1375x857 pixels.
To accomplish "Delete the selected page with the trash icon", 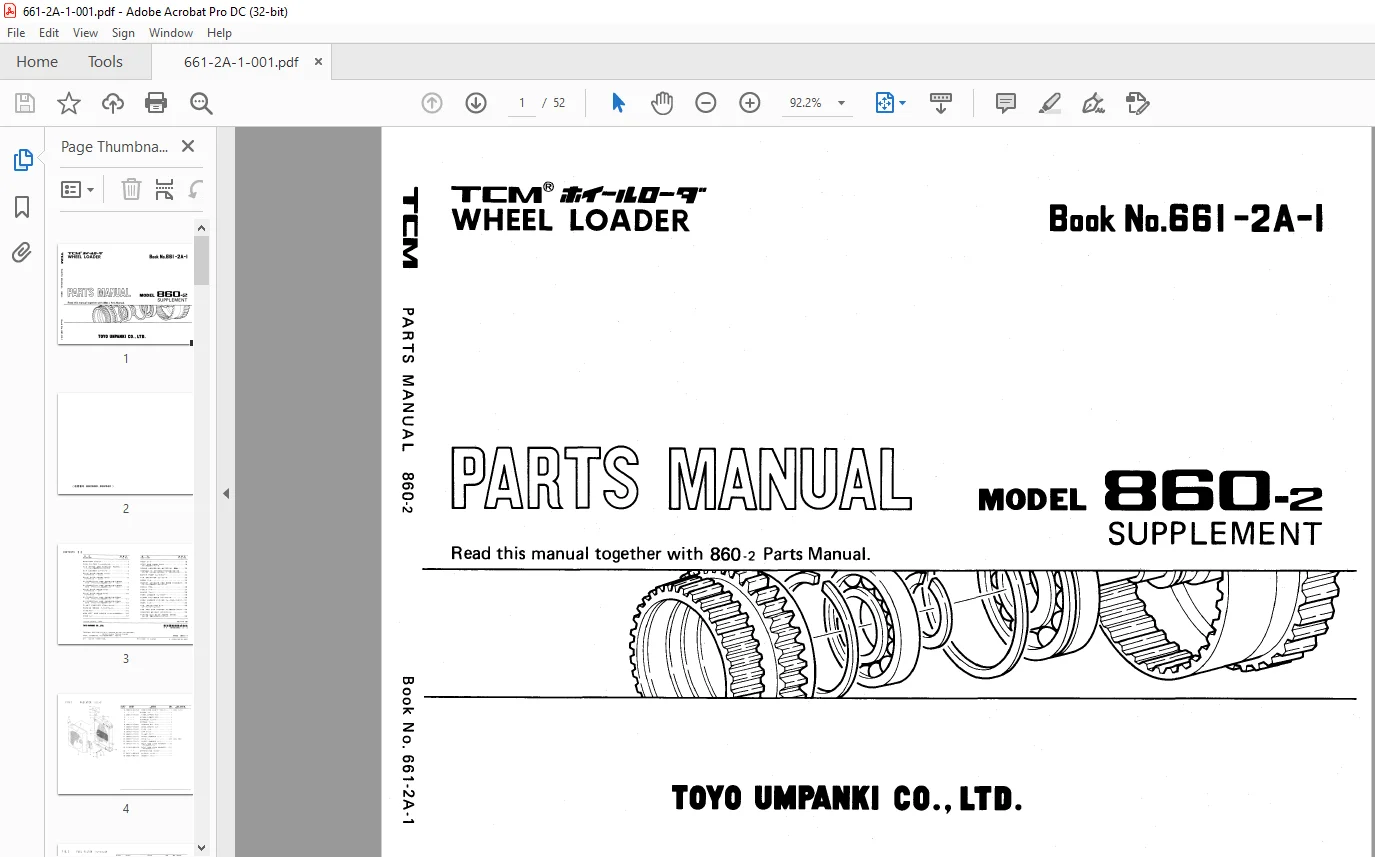I will [131, 189].
